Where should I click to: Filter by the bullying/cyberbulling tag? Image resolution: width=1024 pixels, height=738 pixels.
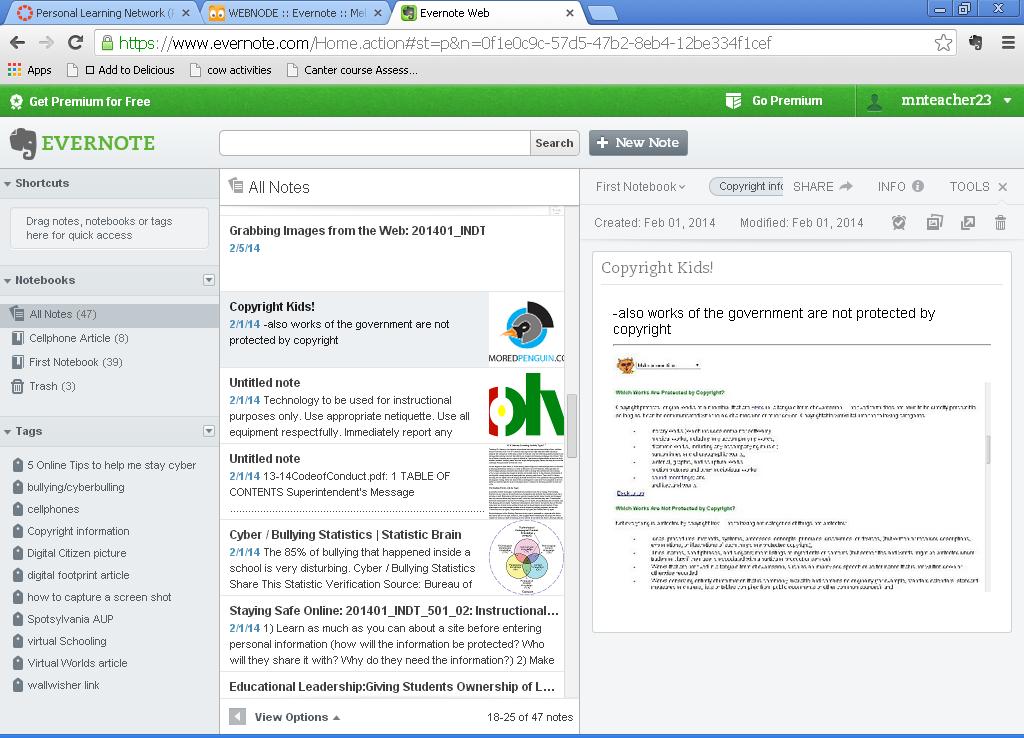pyautogui.click(x=76, y=487)
